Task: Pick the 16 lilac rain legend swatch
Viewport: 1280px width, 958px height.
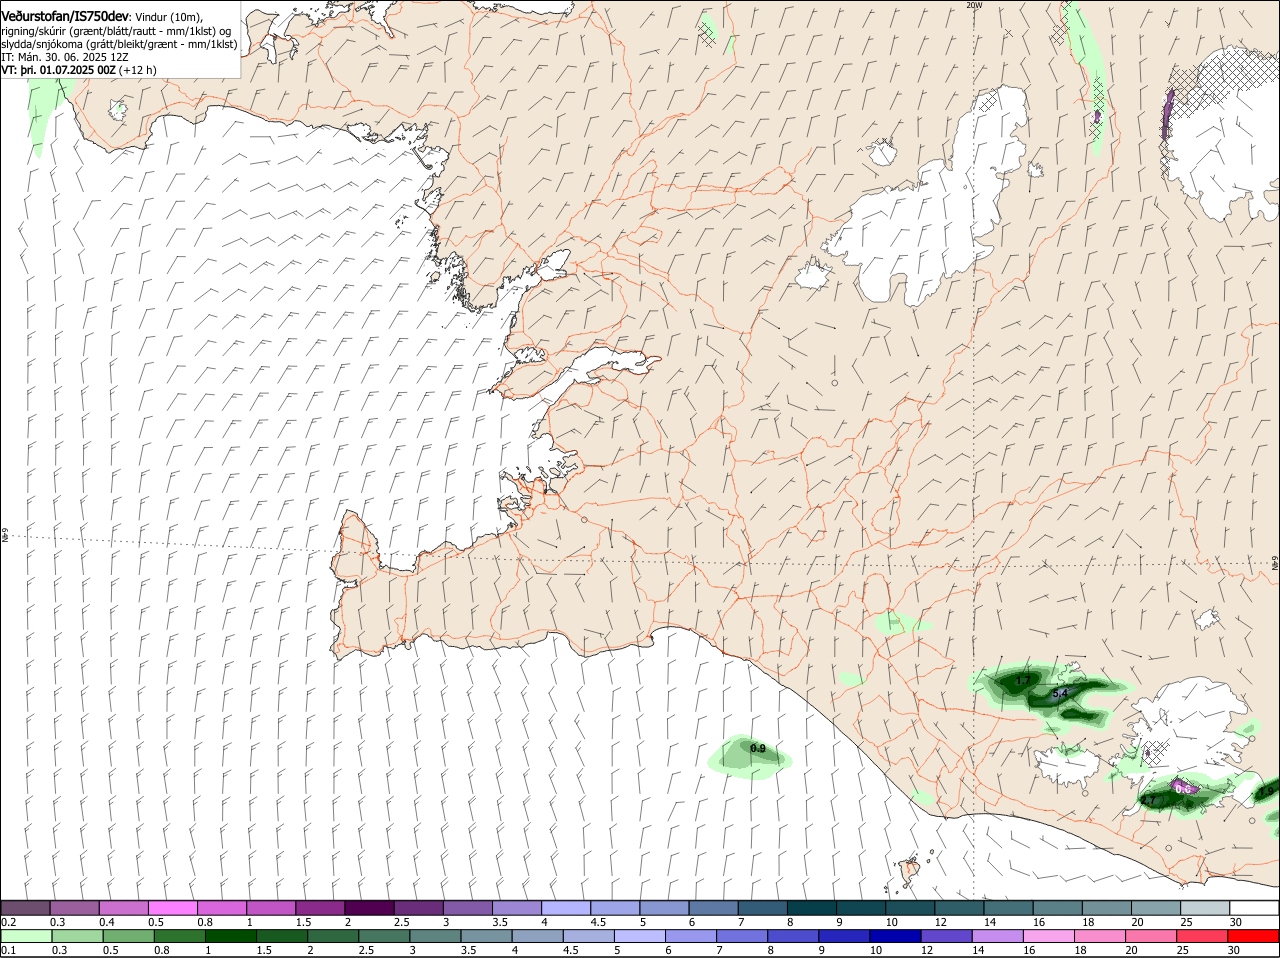Action: click(x=1049, y=936)
